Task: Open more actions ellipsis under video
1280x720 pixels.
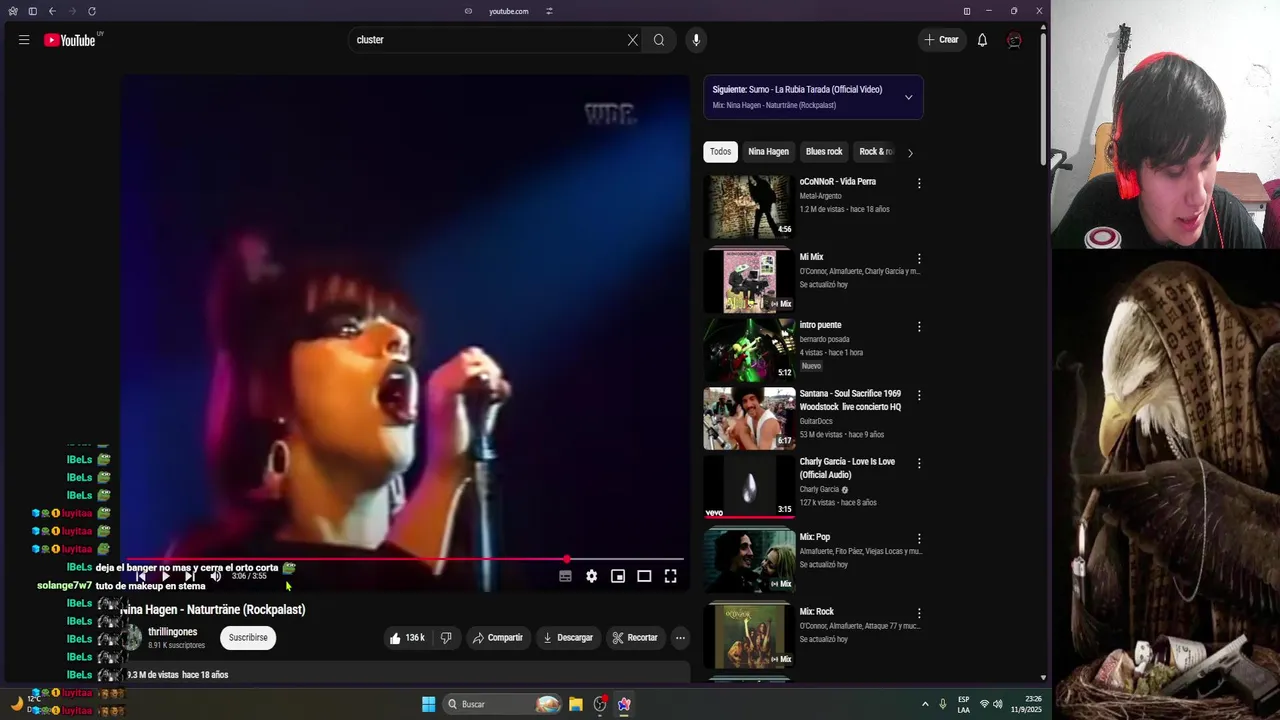Action: pos(680,638)
